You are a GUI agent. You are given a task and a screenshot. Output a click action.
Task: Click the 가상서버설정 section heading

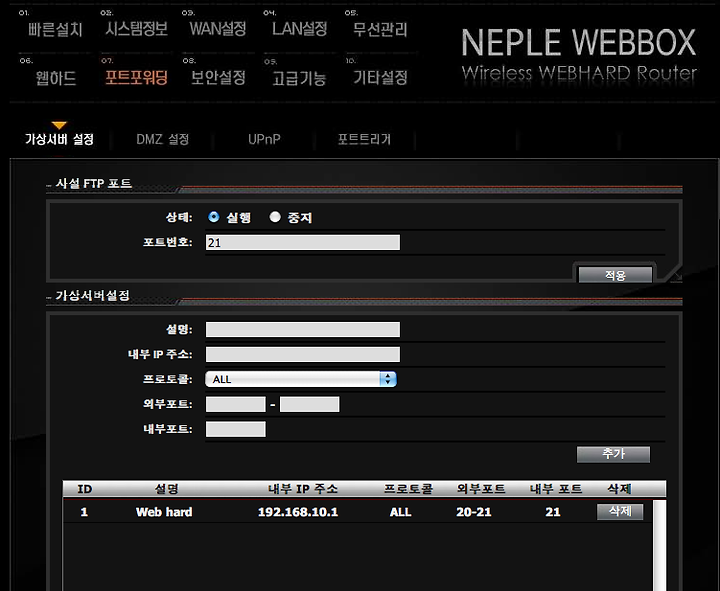(92, 295)
